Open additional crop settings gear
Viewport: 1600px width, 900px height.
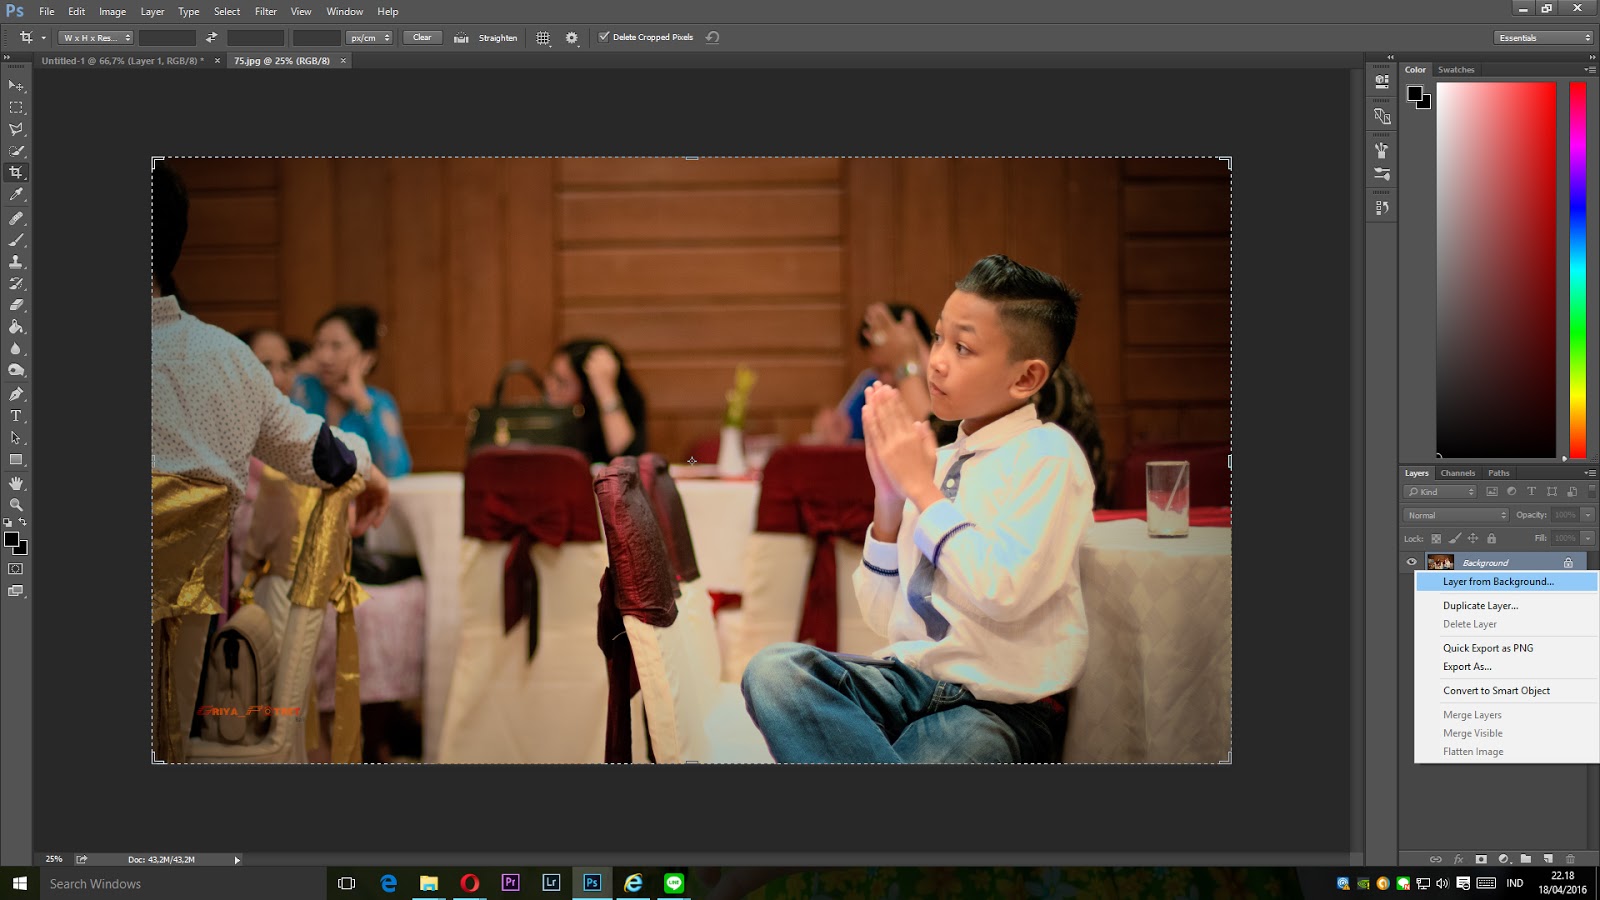pos(572,38)
